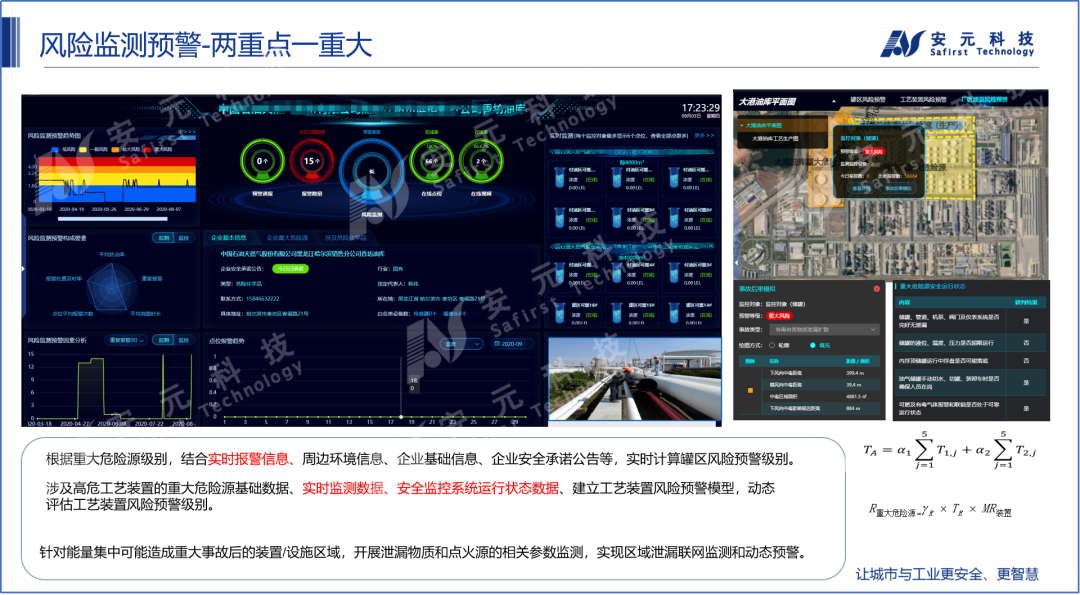Click the 重大风险 badge in the map popup
1080x595 pixels.
pos(873,151)
